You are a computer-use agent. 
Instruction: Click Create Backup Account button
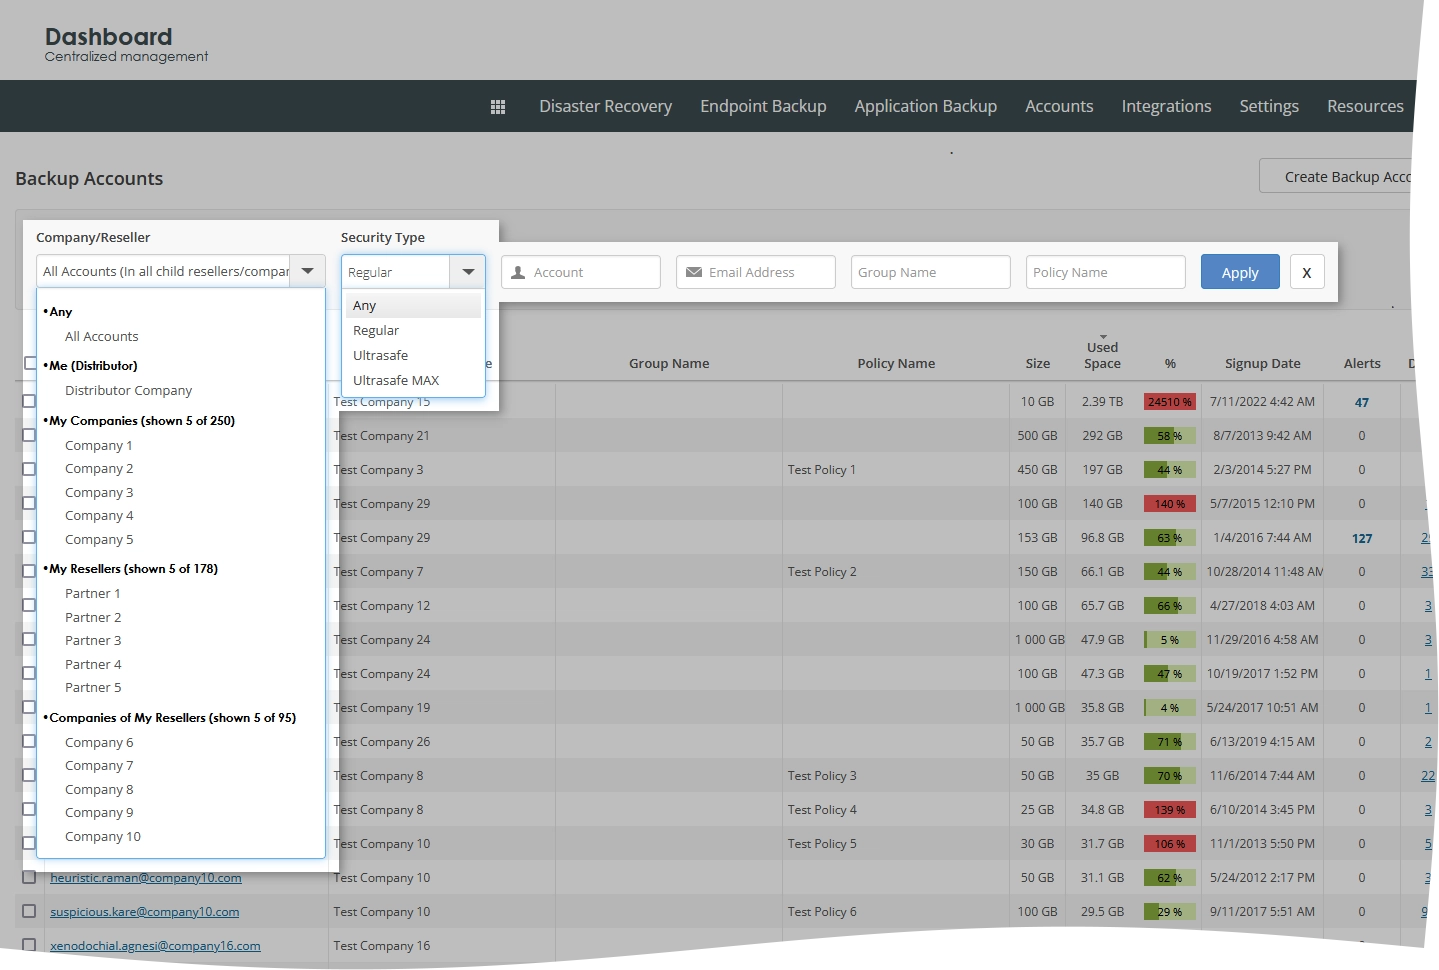[1338, 176]
